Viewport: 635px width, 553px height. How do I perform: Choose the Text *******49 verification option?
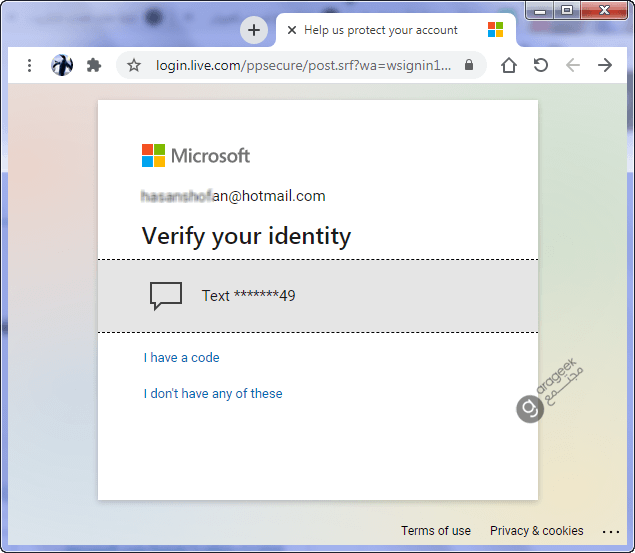318,296
